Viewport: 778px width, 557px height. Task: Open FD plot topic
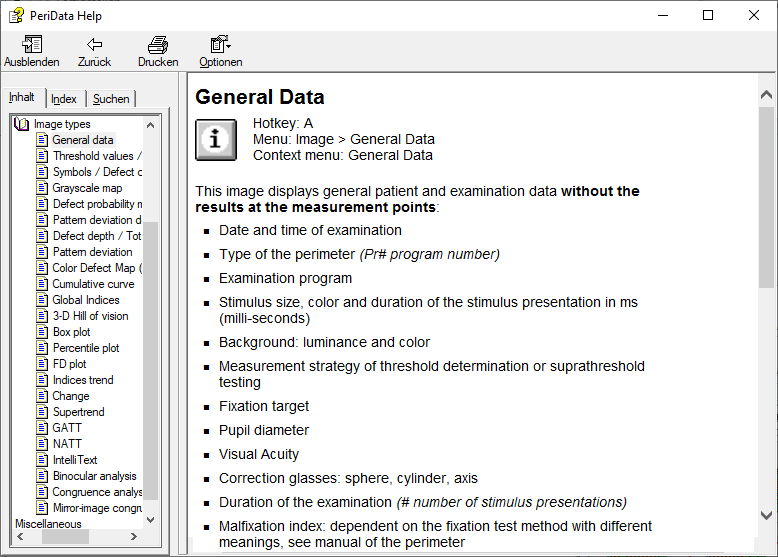click(69, 364)
